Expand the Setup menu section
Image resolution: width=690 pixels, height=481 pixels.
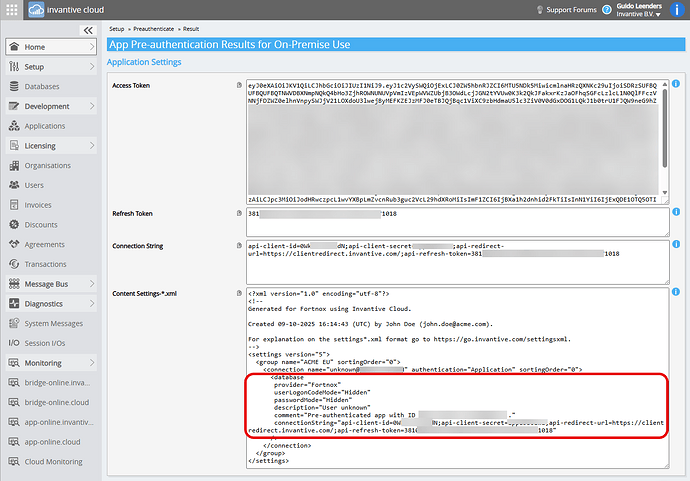(92, 67)
